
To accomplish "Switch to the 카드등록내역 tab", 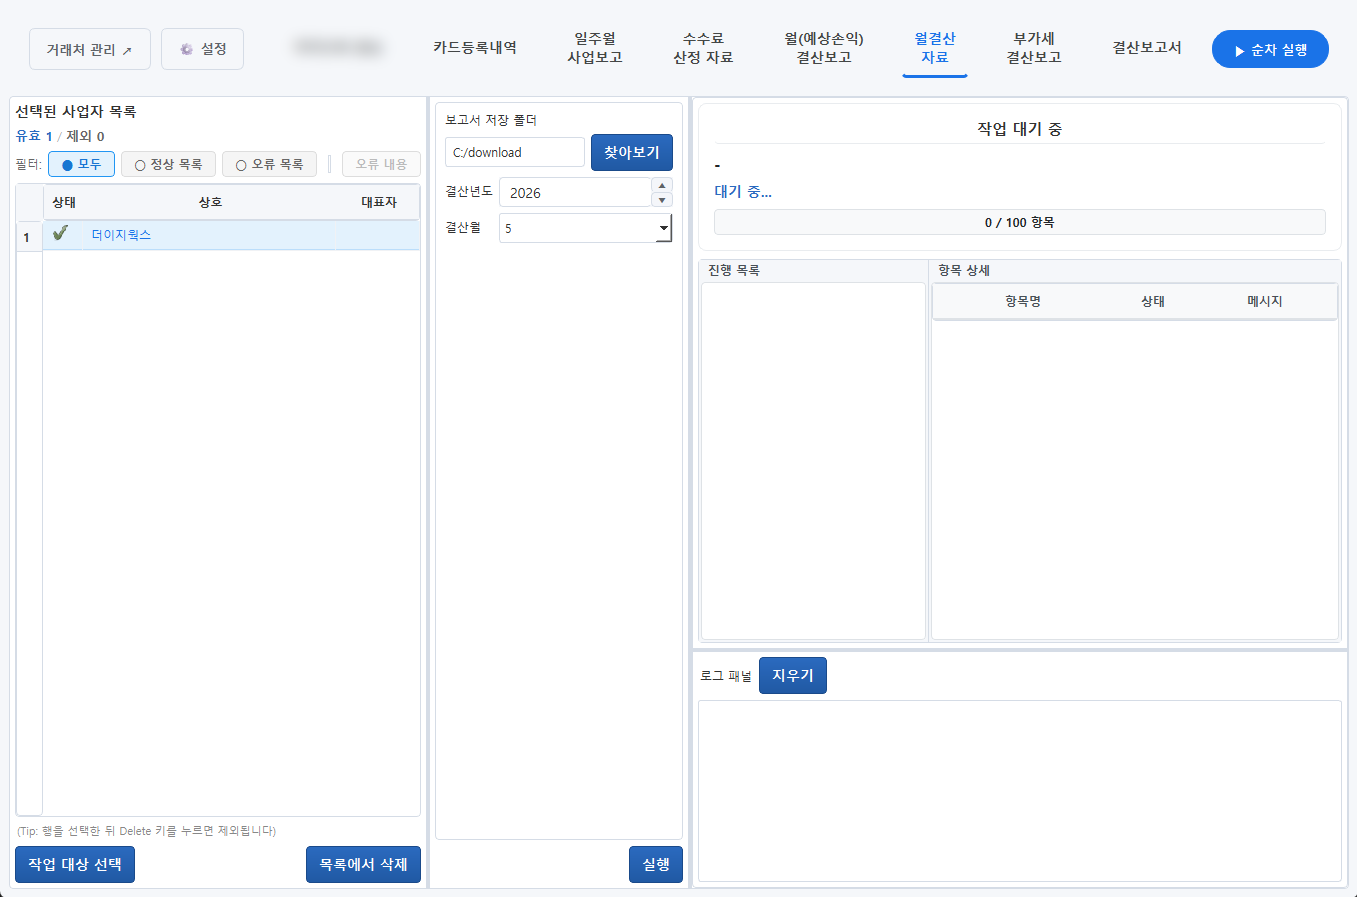I will (475, 48).
